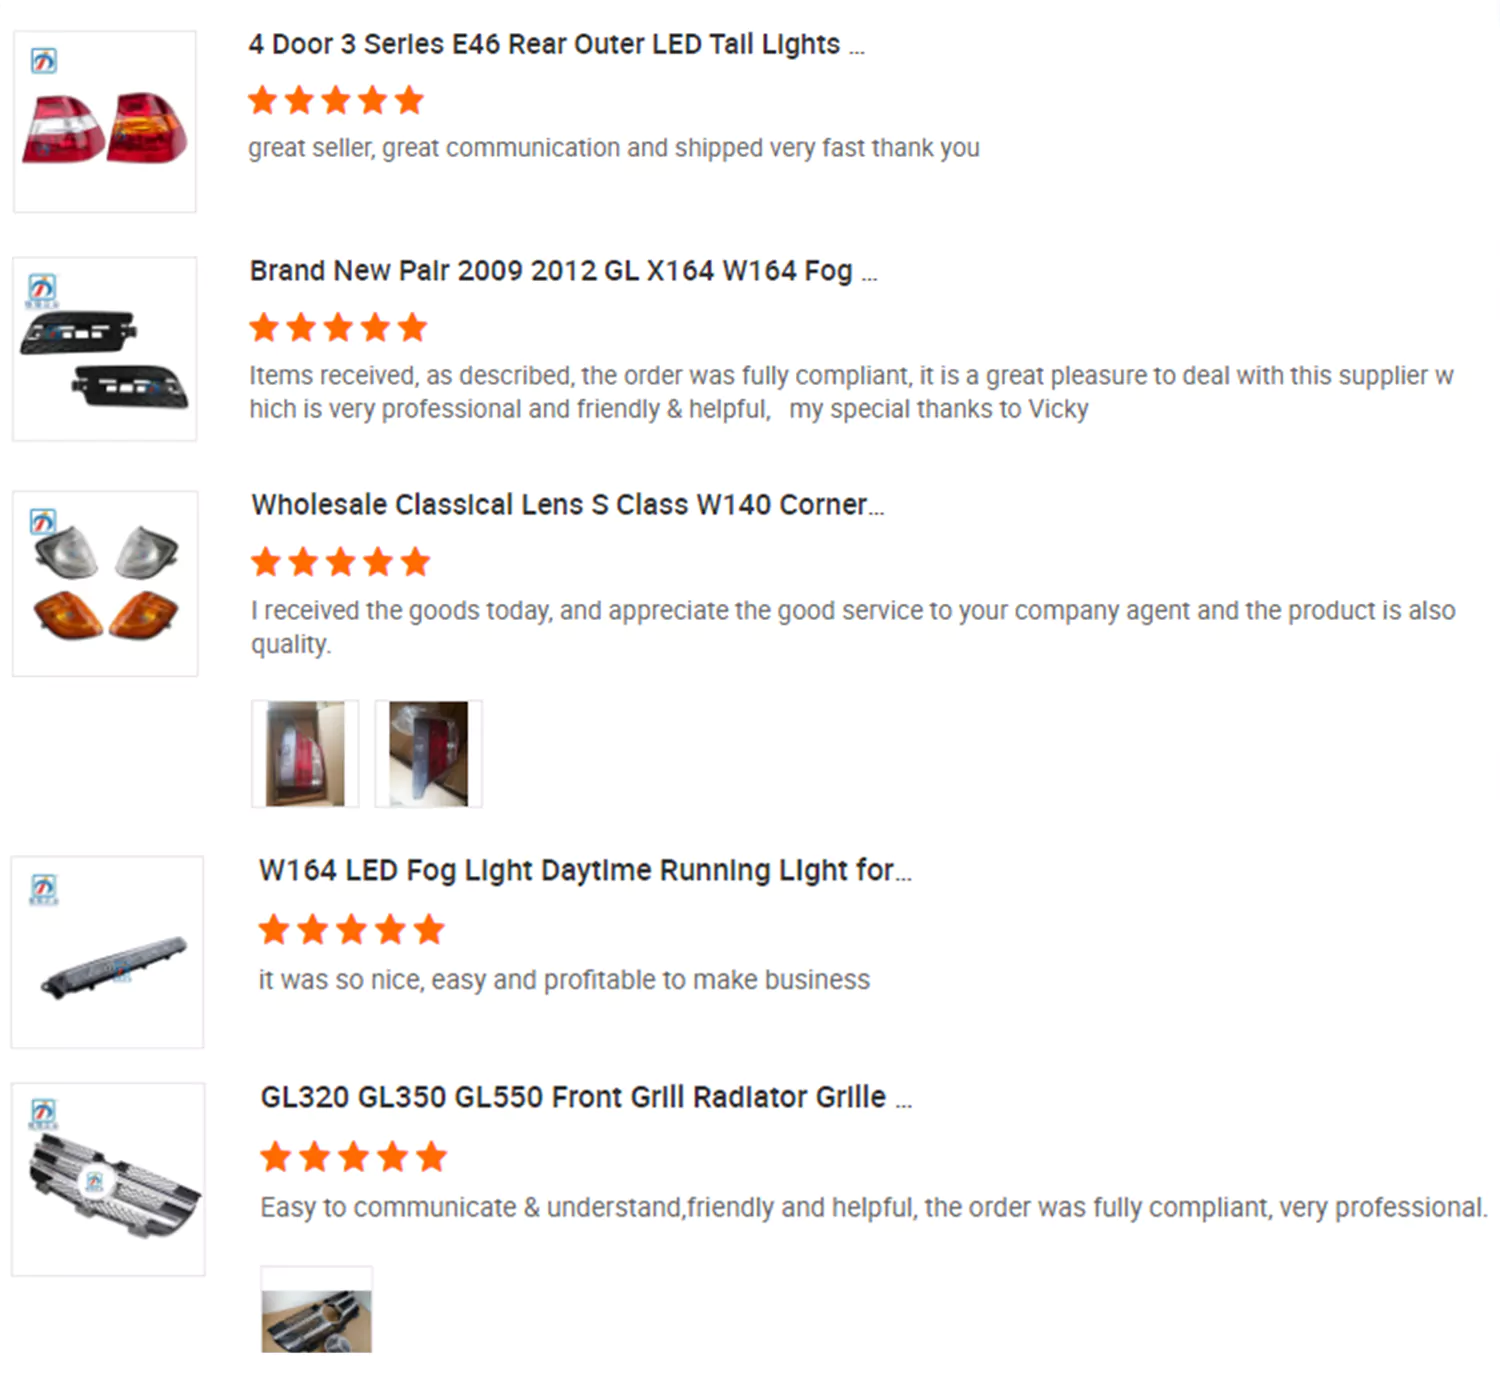Open the E46 tail lights product image
This screenshot has width=1500, height=1375.
(x=105, y=121)
